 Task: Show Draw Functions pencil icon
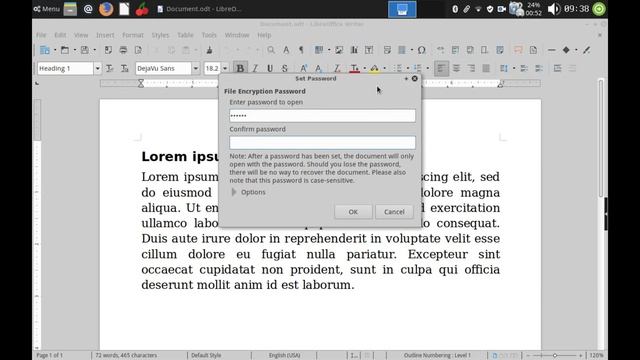point(587,50)
